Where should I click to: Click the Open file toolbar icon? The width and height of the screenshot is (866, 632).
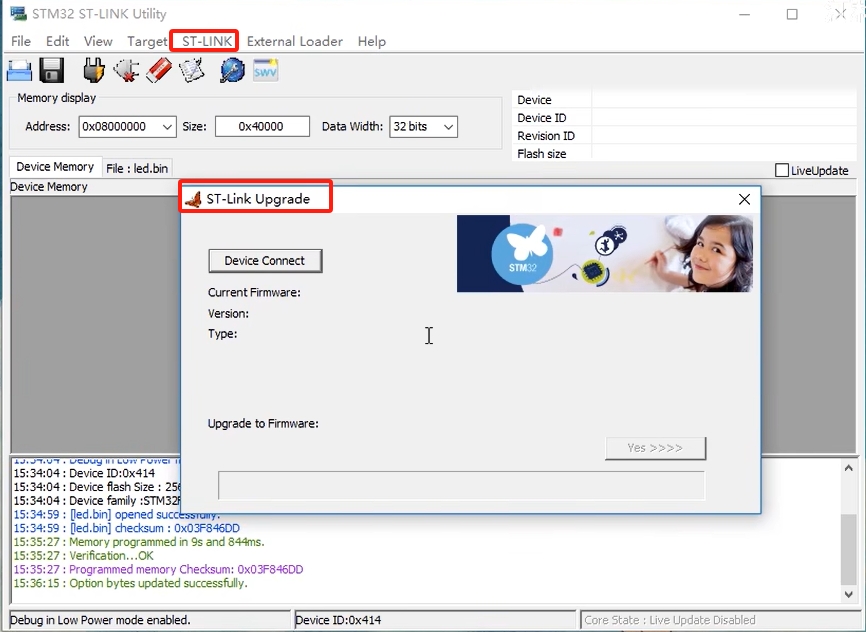[19, 71]
